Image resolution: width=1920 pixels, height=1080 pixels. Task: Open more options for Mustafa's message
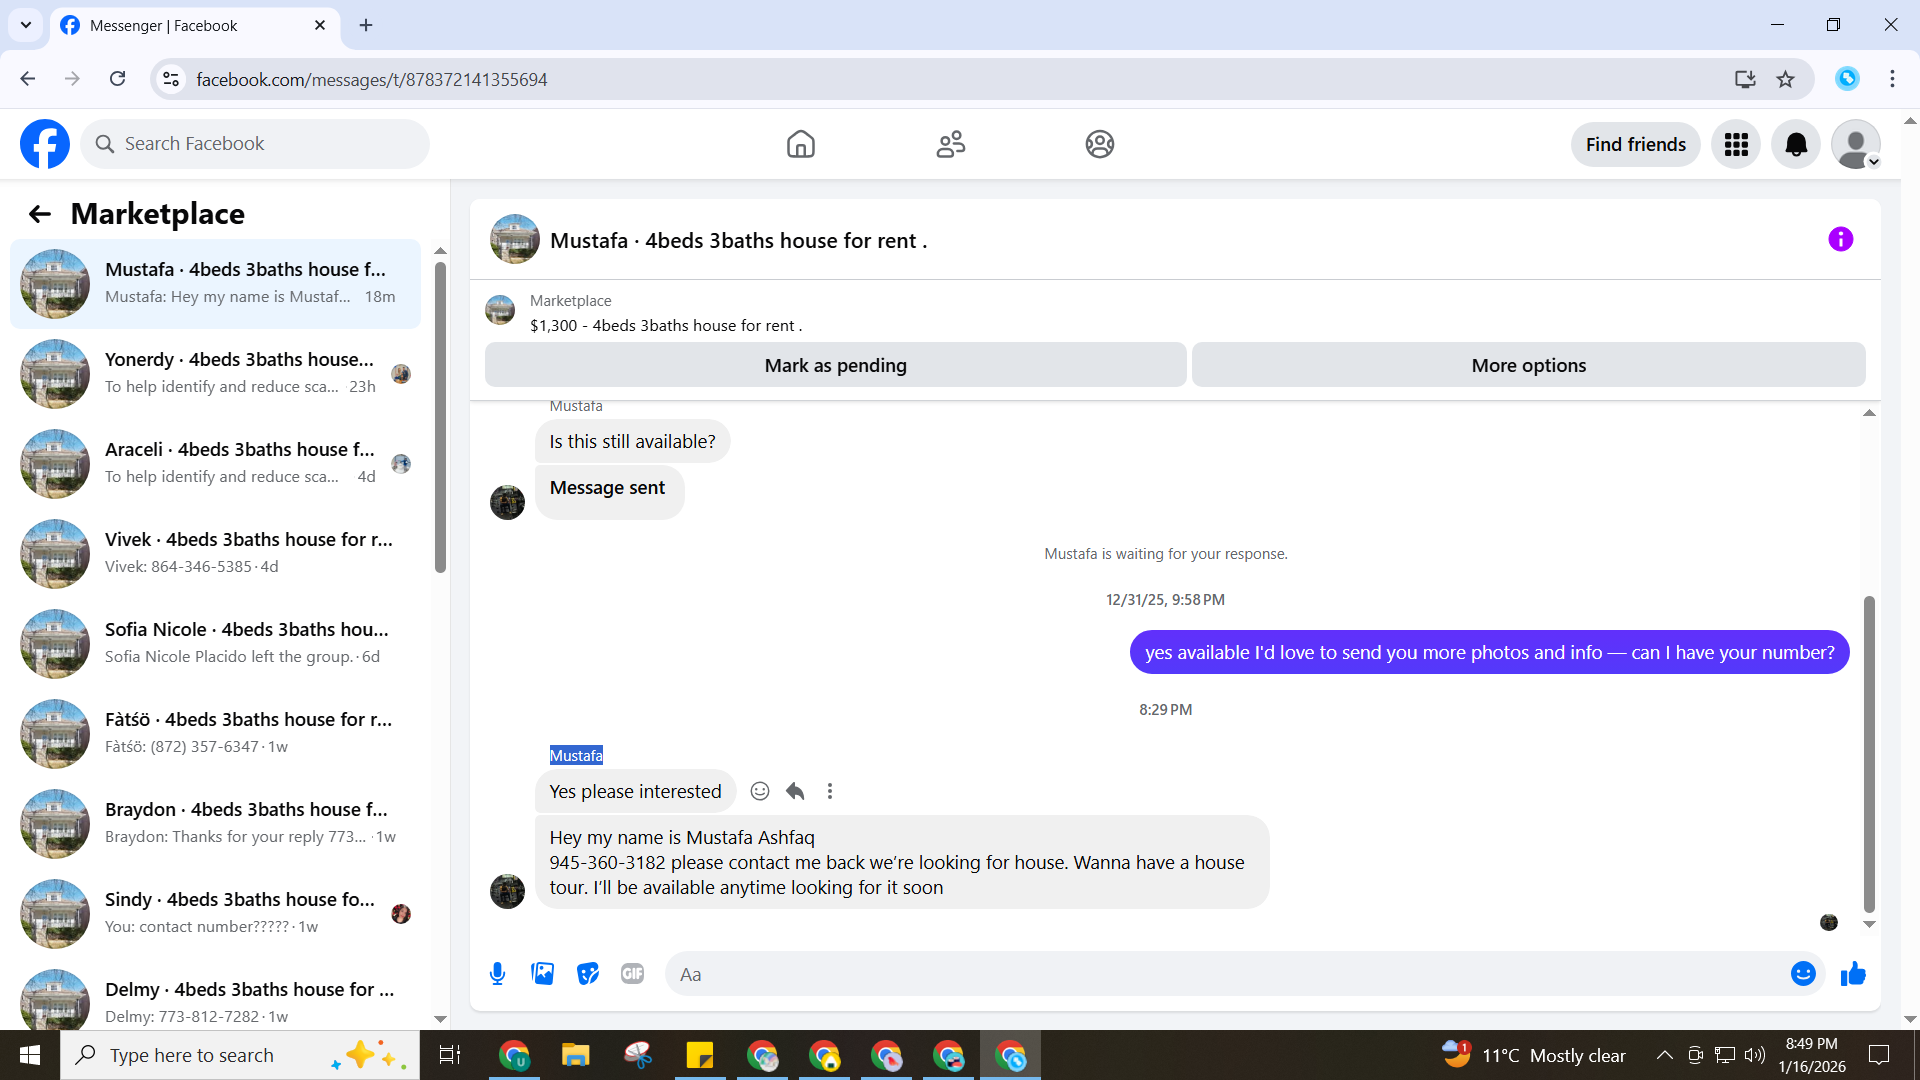(830, 792)
